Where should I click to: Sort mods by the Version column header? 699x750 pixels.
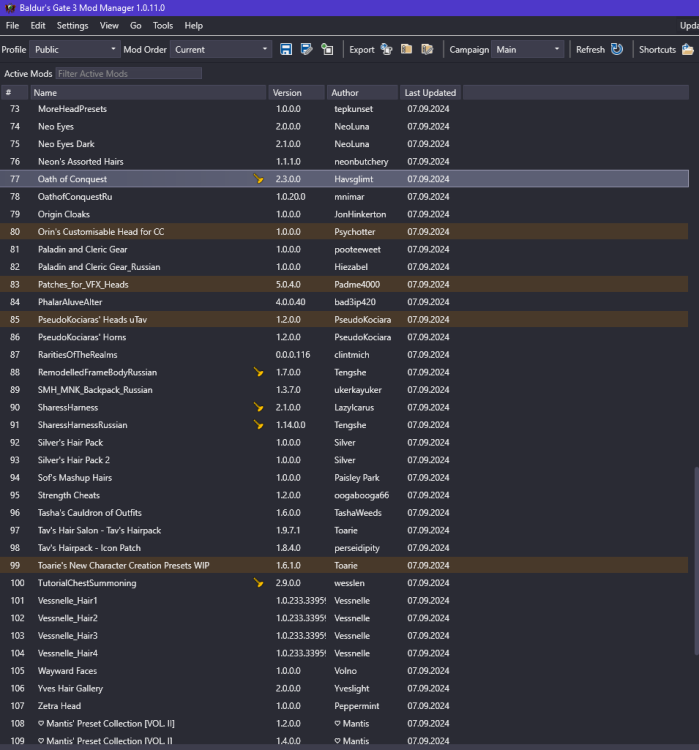click(297, 93)
